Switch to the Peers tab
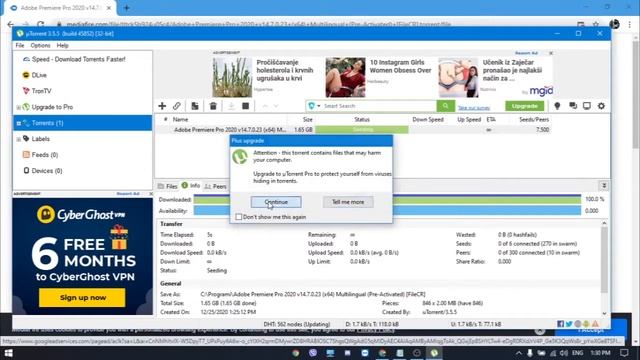Screen dimensions: 640x360 pos(216,186)
